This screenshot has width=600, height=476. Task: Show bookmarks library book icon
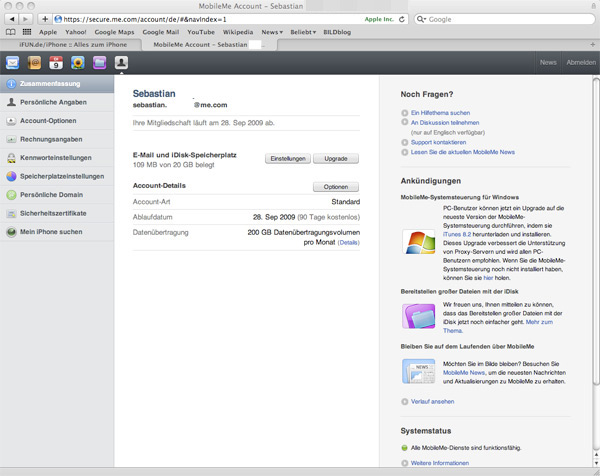11,32
